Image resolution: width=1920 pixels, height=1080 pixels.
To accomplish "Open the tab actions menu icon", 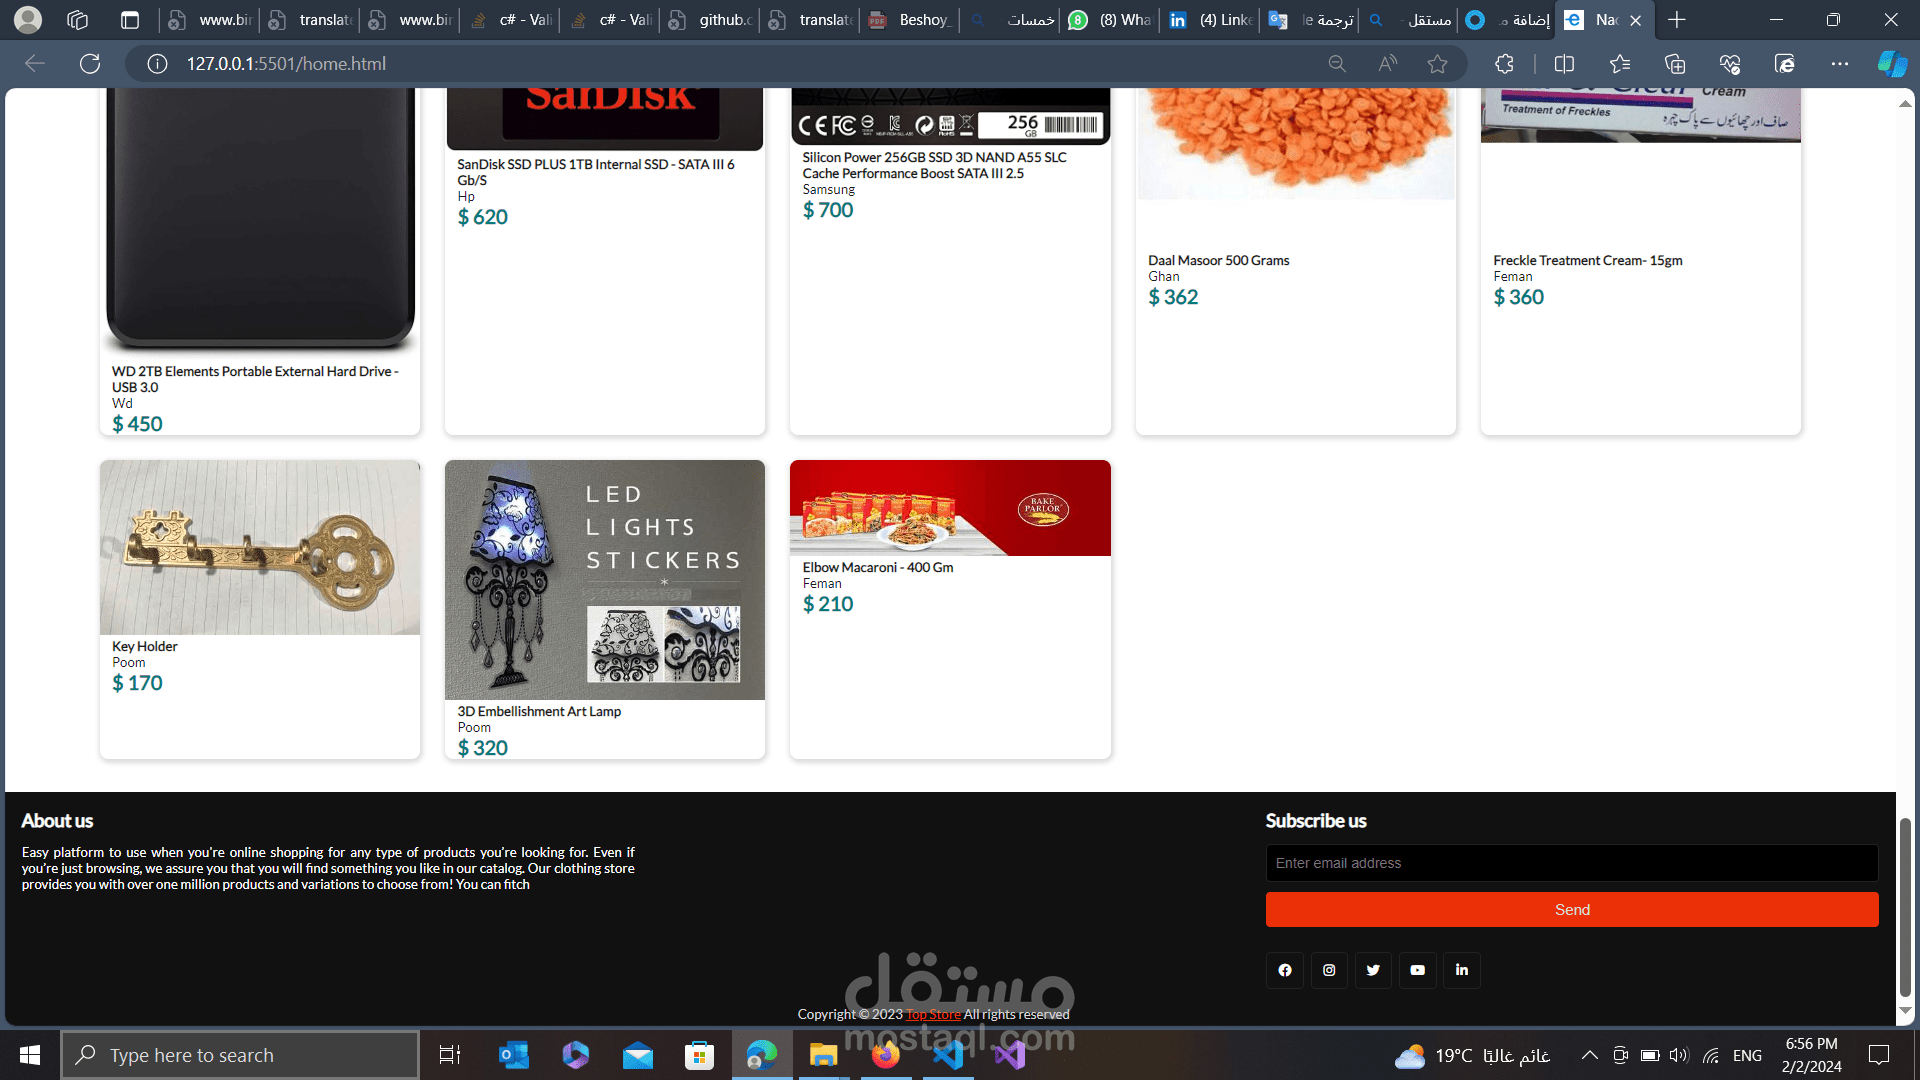I will tap(130, 20).
